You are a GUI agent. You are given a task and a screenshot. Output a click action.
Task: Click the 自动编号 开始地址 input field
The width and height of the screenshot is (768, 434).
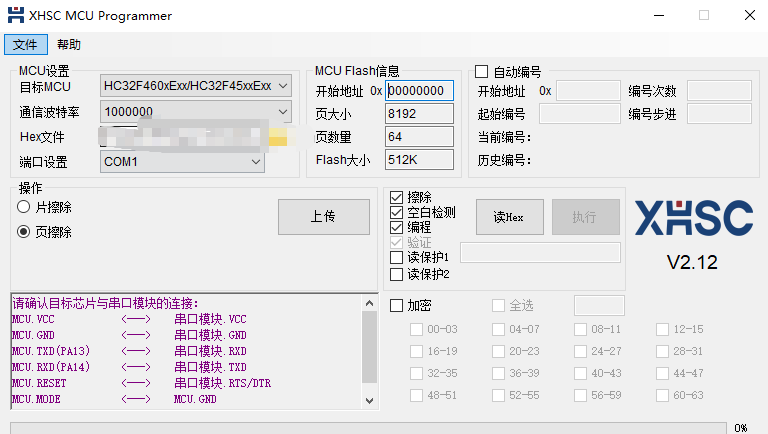click(588, 91)
